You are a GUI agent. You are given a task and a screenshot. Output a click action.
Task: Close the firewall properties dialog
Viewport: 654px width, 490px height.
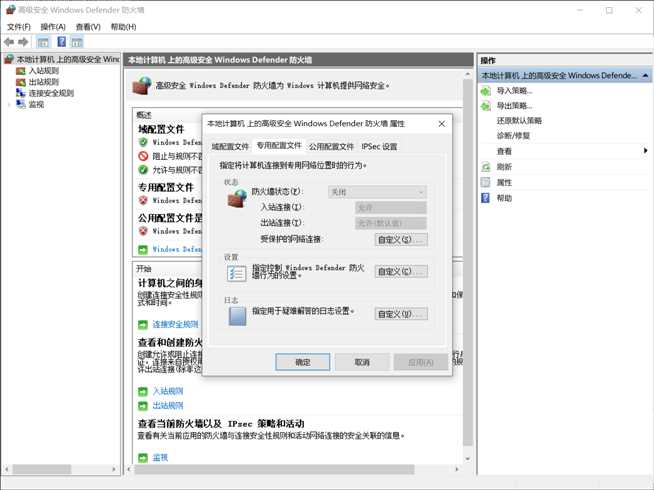coord(442,124)
